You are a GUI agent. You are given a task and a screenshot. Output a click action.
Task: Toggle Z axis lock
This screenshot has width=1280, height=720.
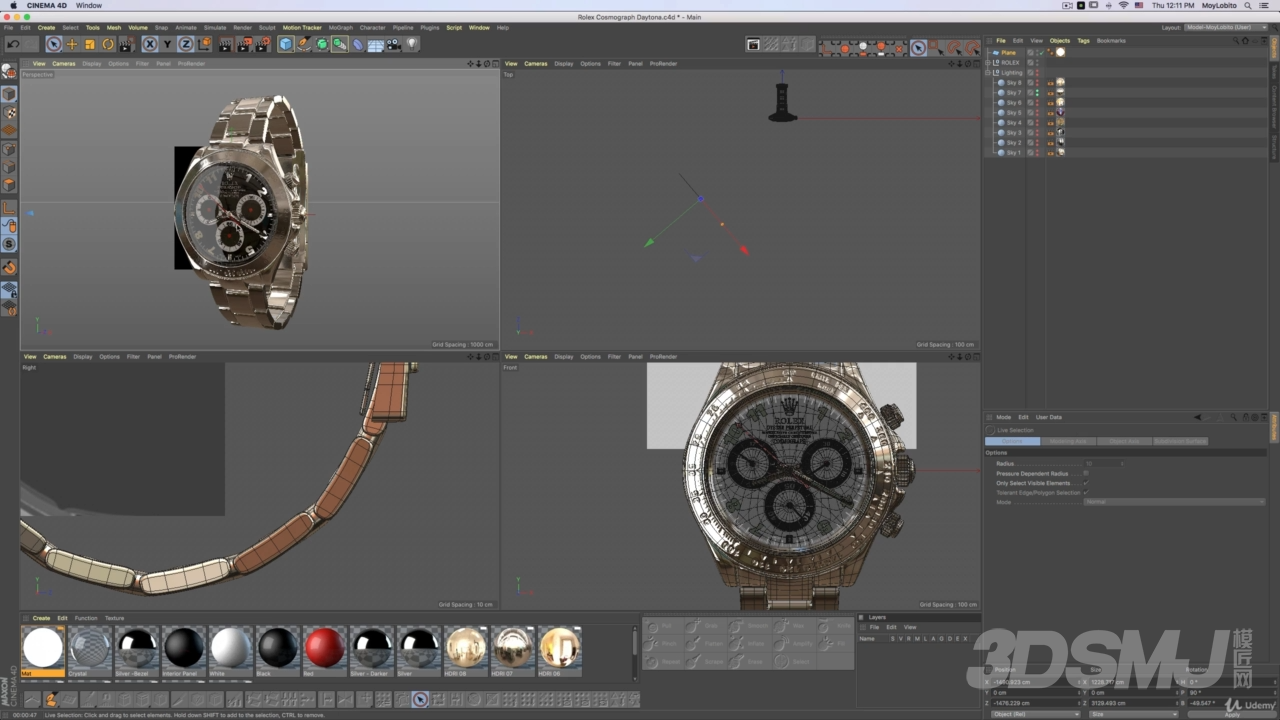tap(185, 44)
